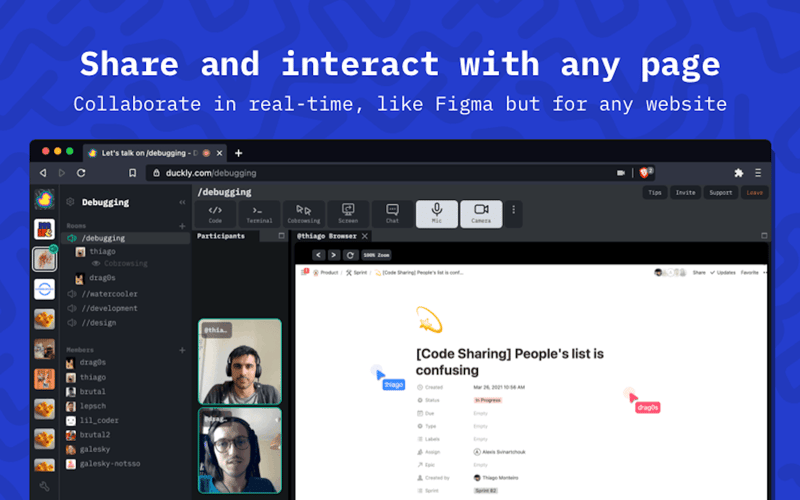Click the Cobrowsing eye indicator
This screenshot has height=500, width=800.
(95, 264)
